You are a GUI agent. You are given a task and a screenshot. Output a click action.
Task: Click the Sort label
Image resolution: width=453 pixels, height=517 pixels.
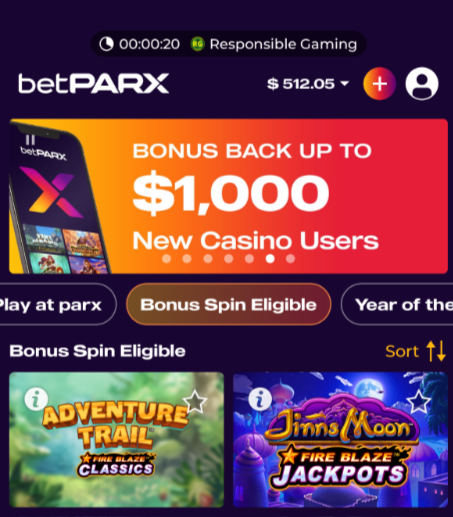402,351
